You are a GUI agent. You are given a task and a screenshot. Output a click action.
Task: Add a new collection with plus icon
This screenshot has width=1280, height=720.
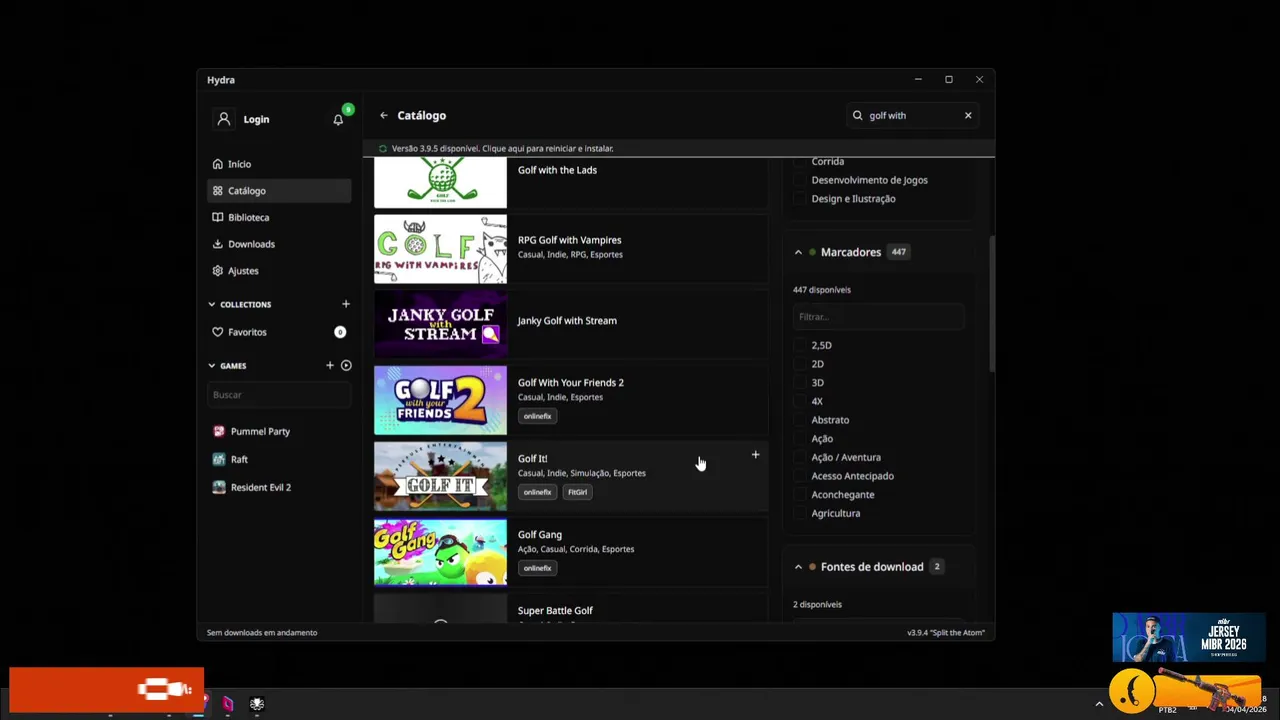coord(346,304)
